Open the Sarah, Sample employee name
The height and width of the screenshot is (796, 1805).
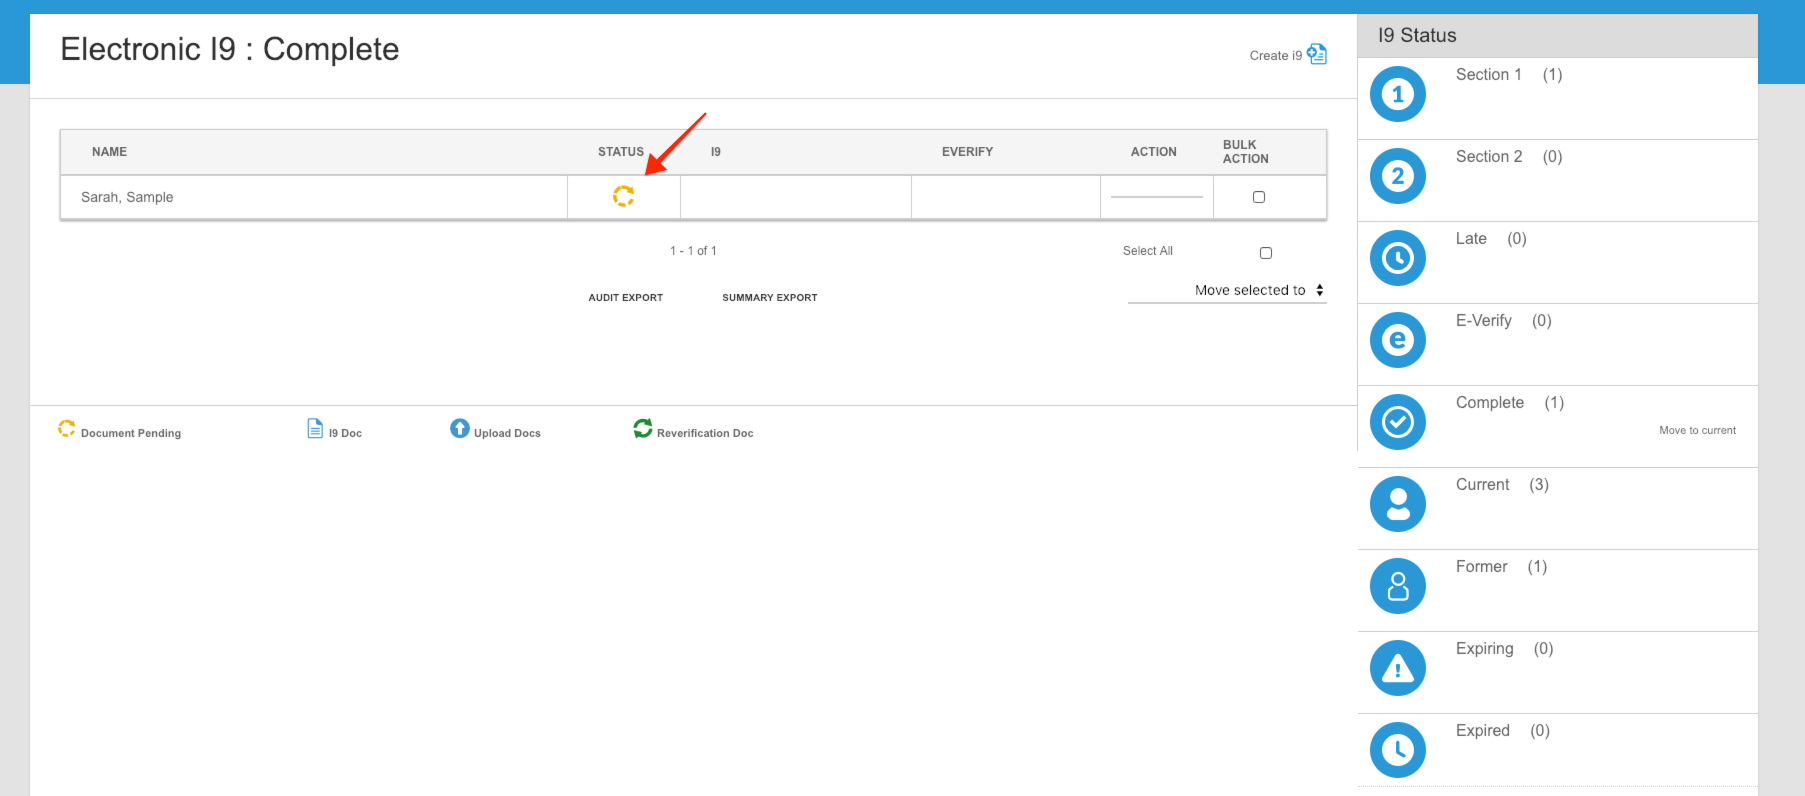127,197
